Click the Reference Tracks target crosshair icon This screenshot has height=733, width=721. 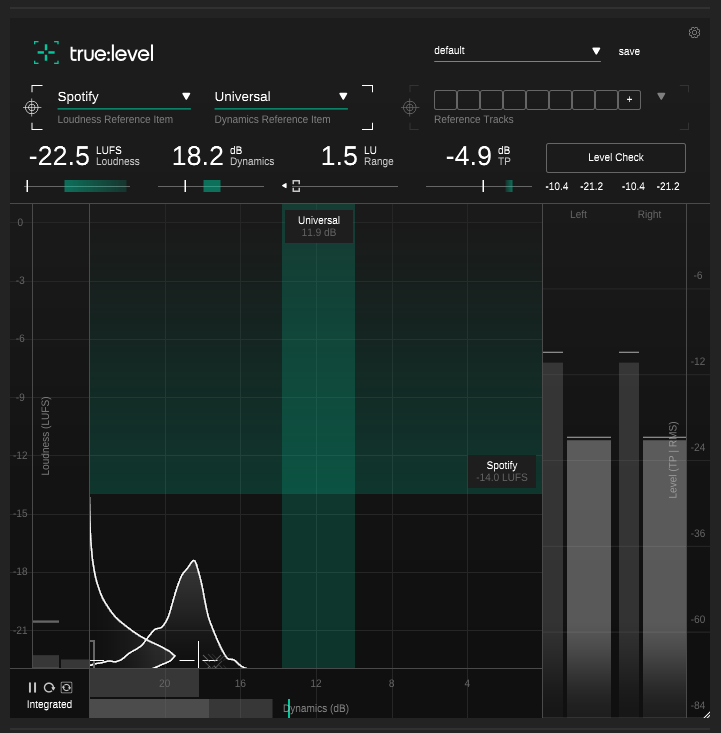click(410, 107)
